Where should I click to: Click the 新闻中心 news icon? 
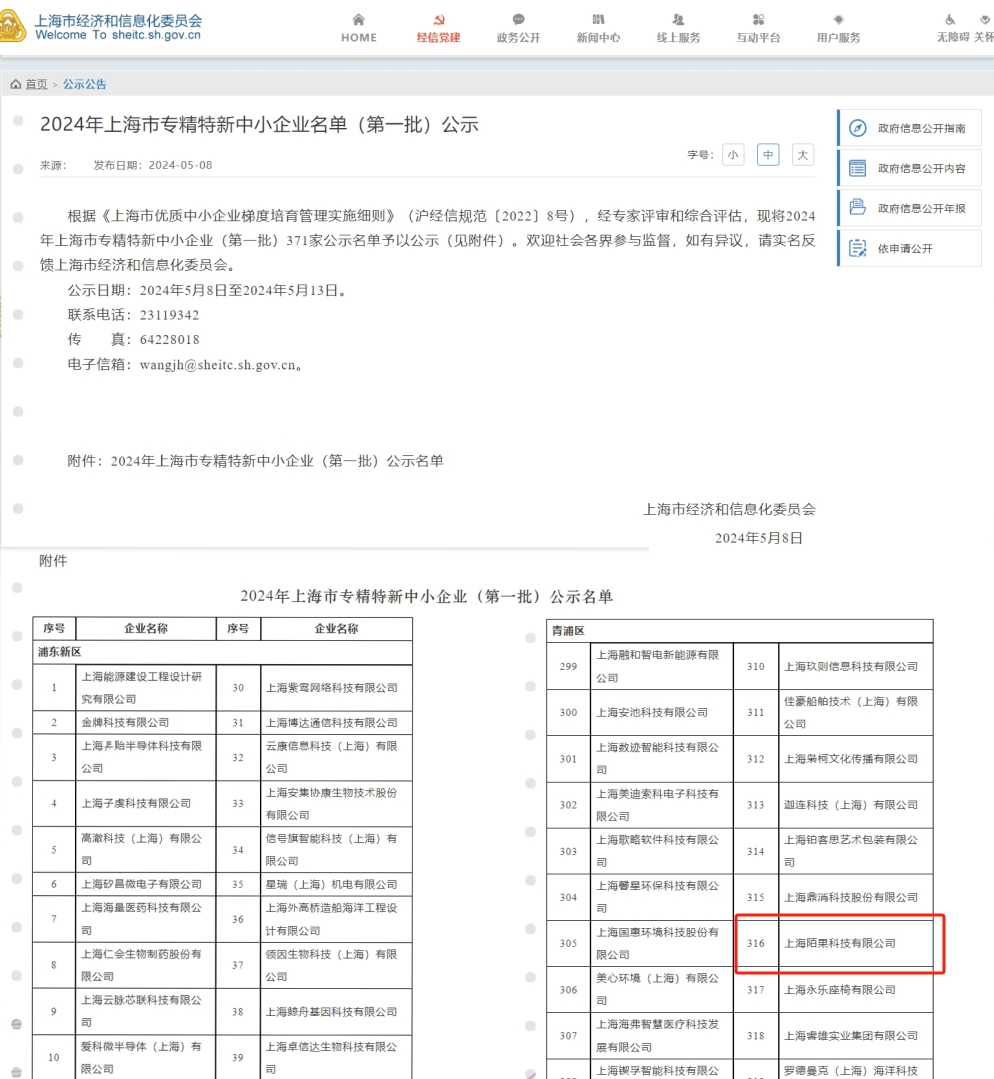click(x=598, y=19)
